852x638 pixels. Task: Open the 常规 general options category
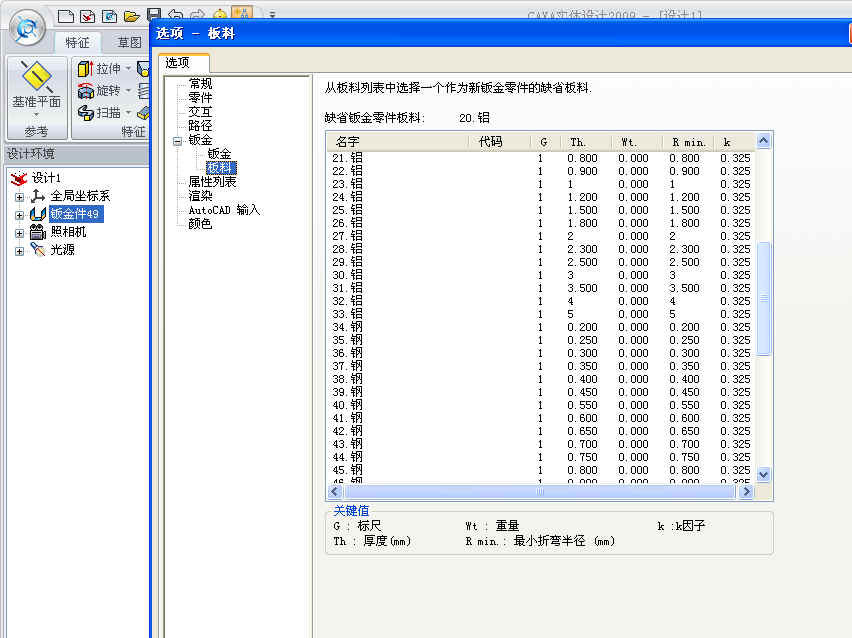(200, 84)
